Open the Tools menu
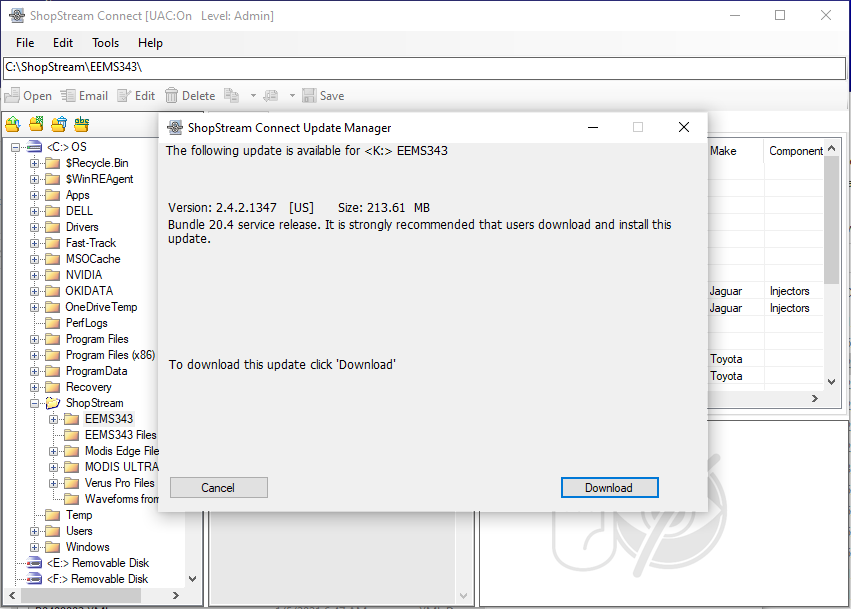 (105, 43)
